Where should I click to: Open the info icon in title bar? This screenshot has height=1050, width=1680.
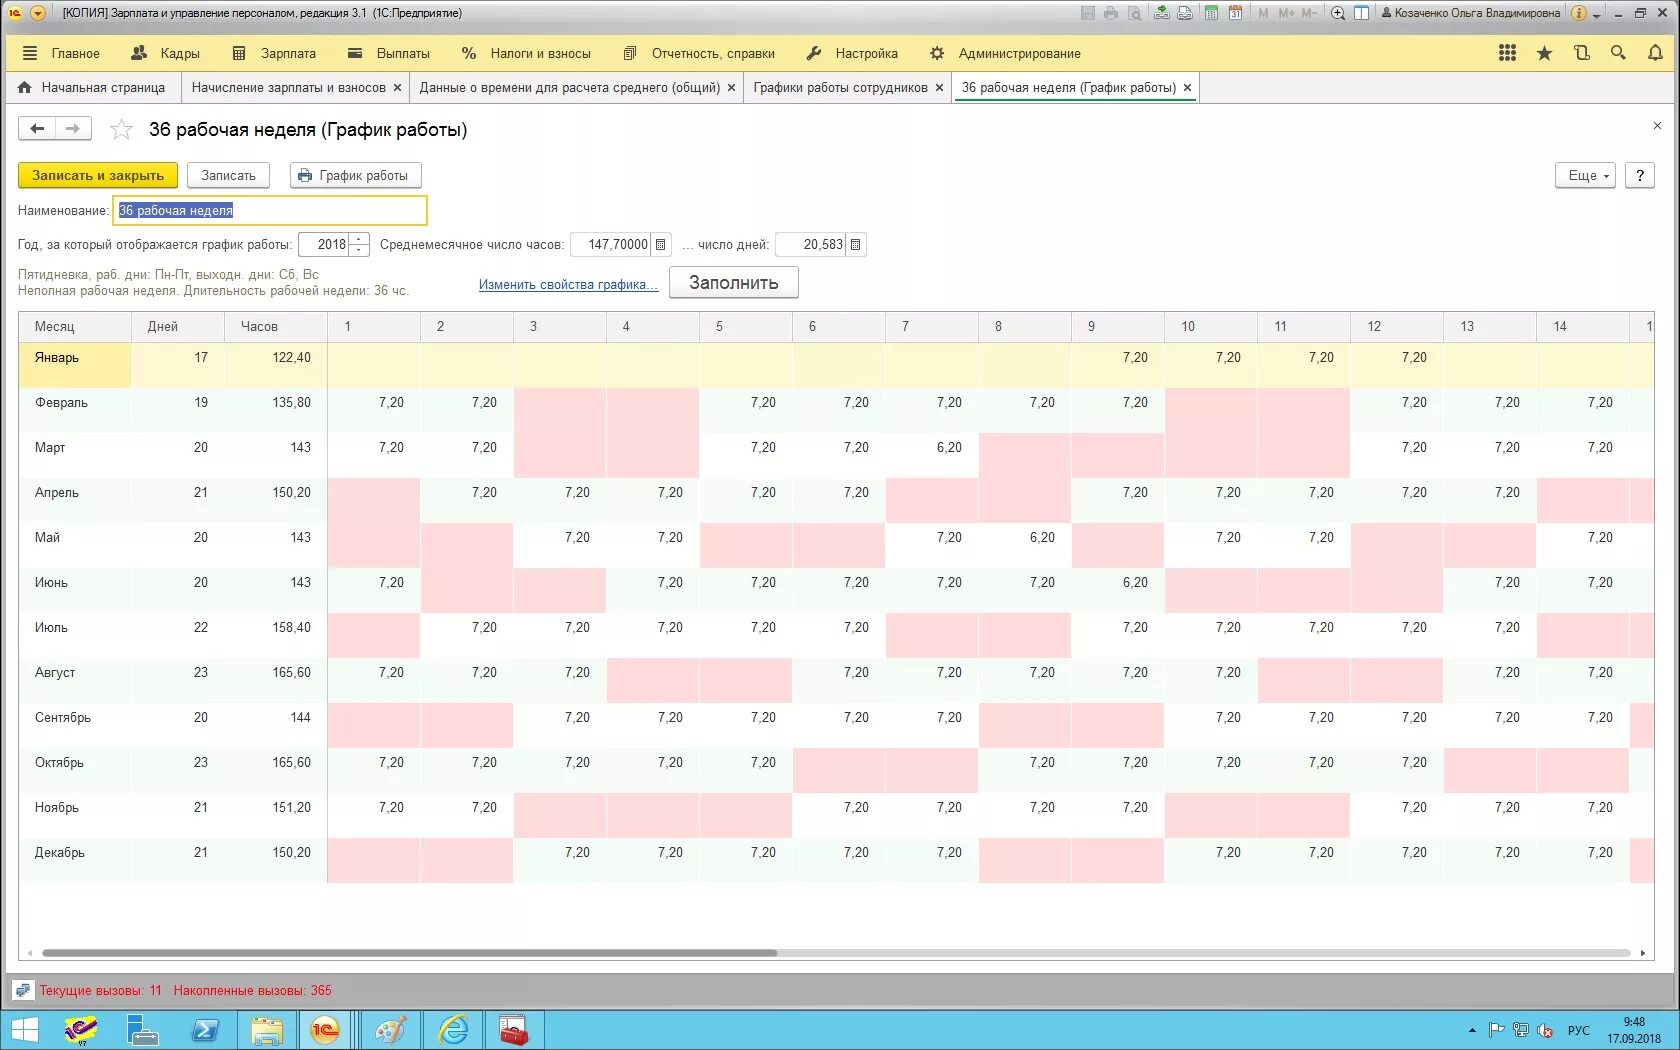(1579, 13)
